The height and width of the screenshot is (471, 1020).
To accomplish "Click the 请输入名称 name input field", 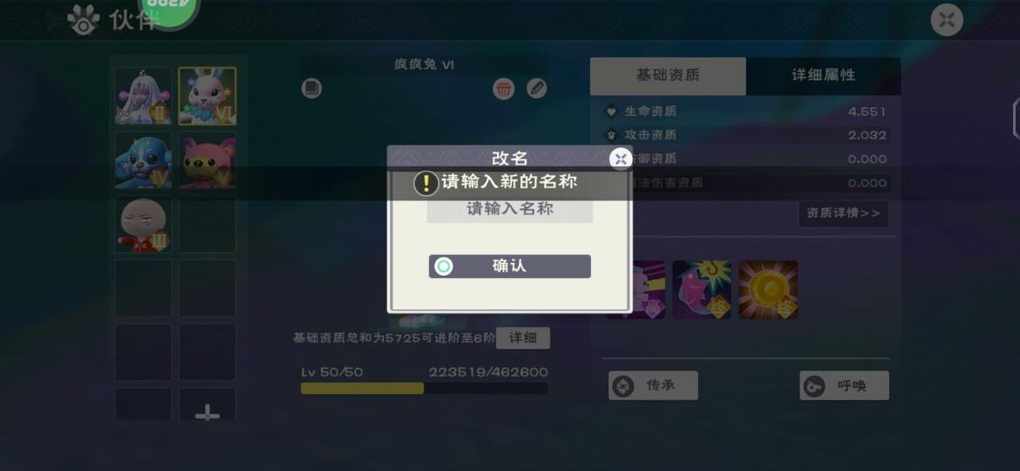I will [x=509, y=209].
